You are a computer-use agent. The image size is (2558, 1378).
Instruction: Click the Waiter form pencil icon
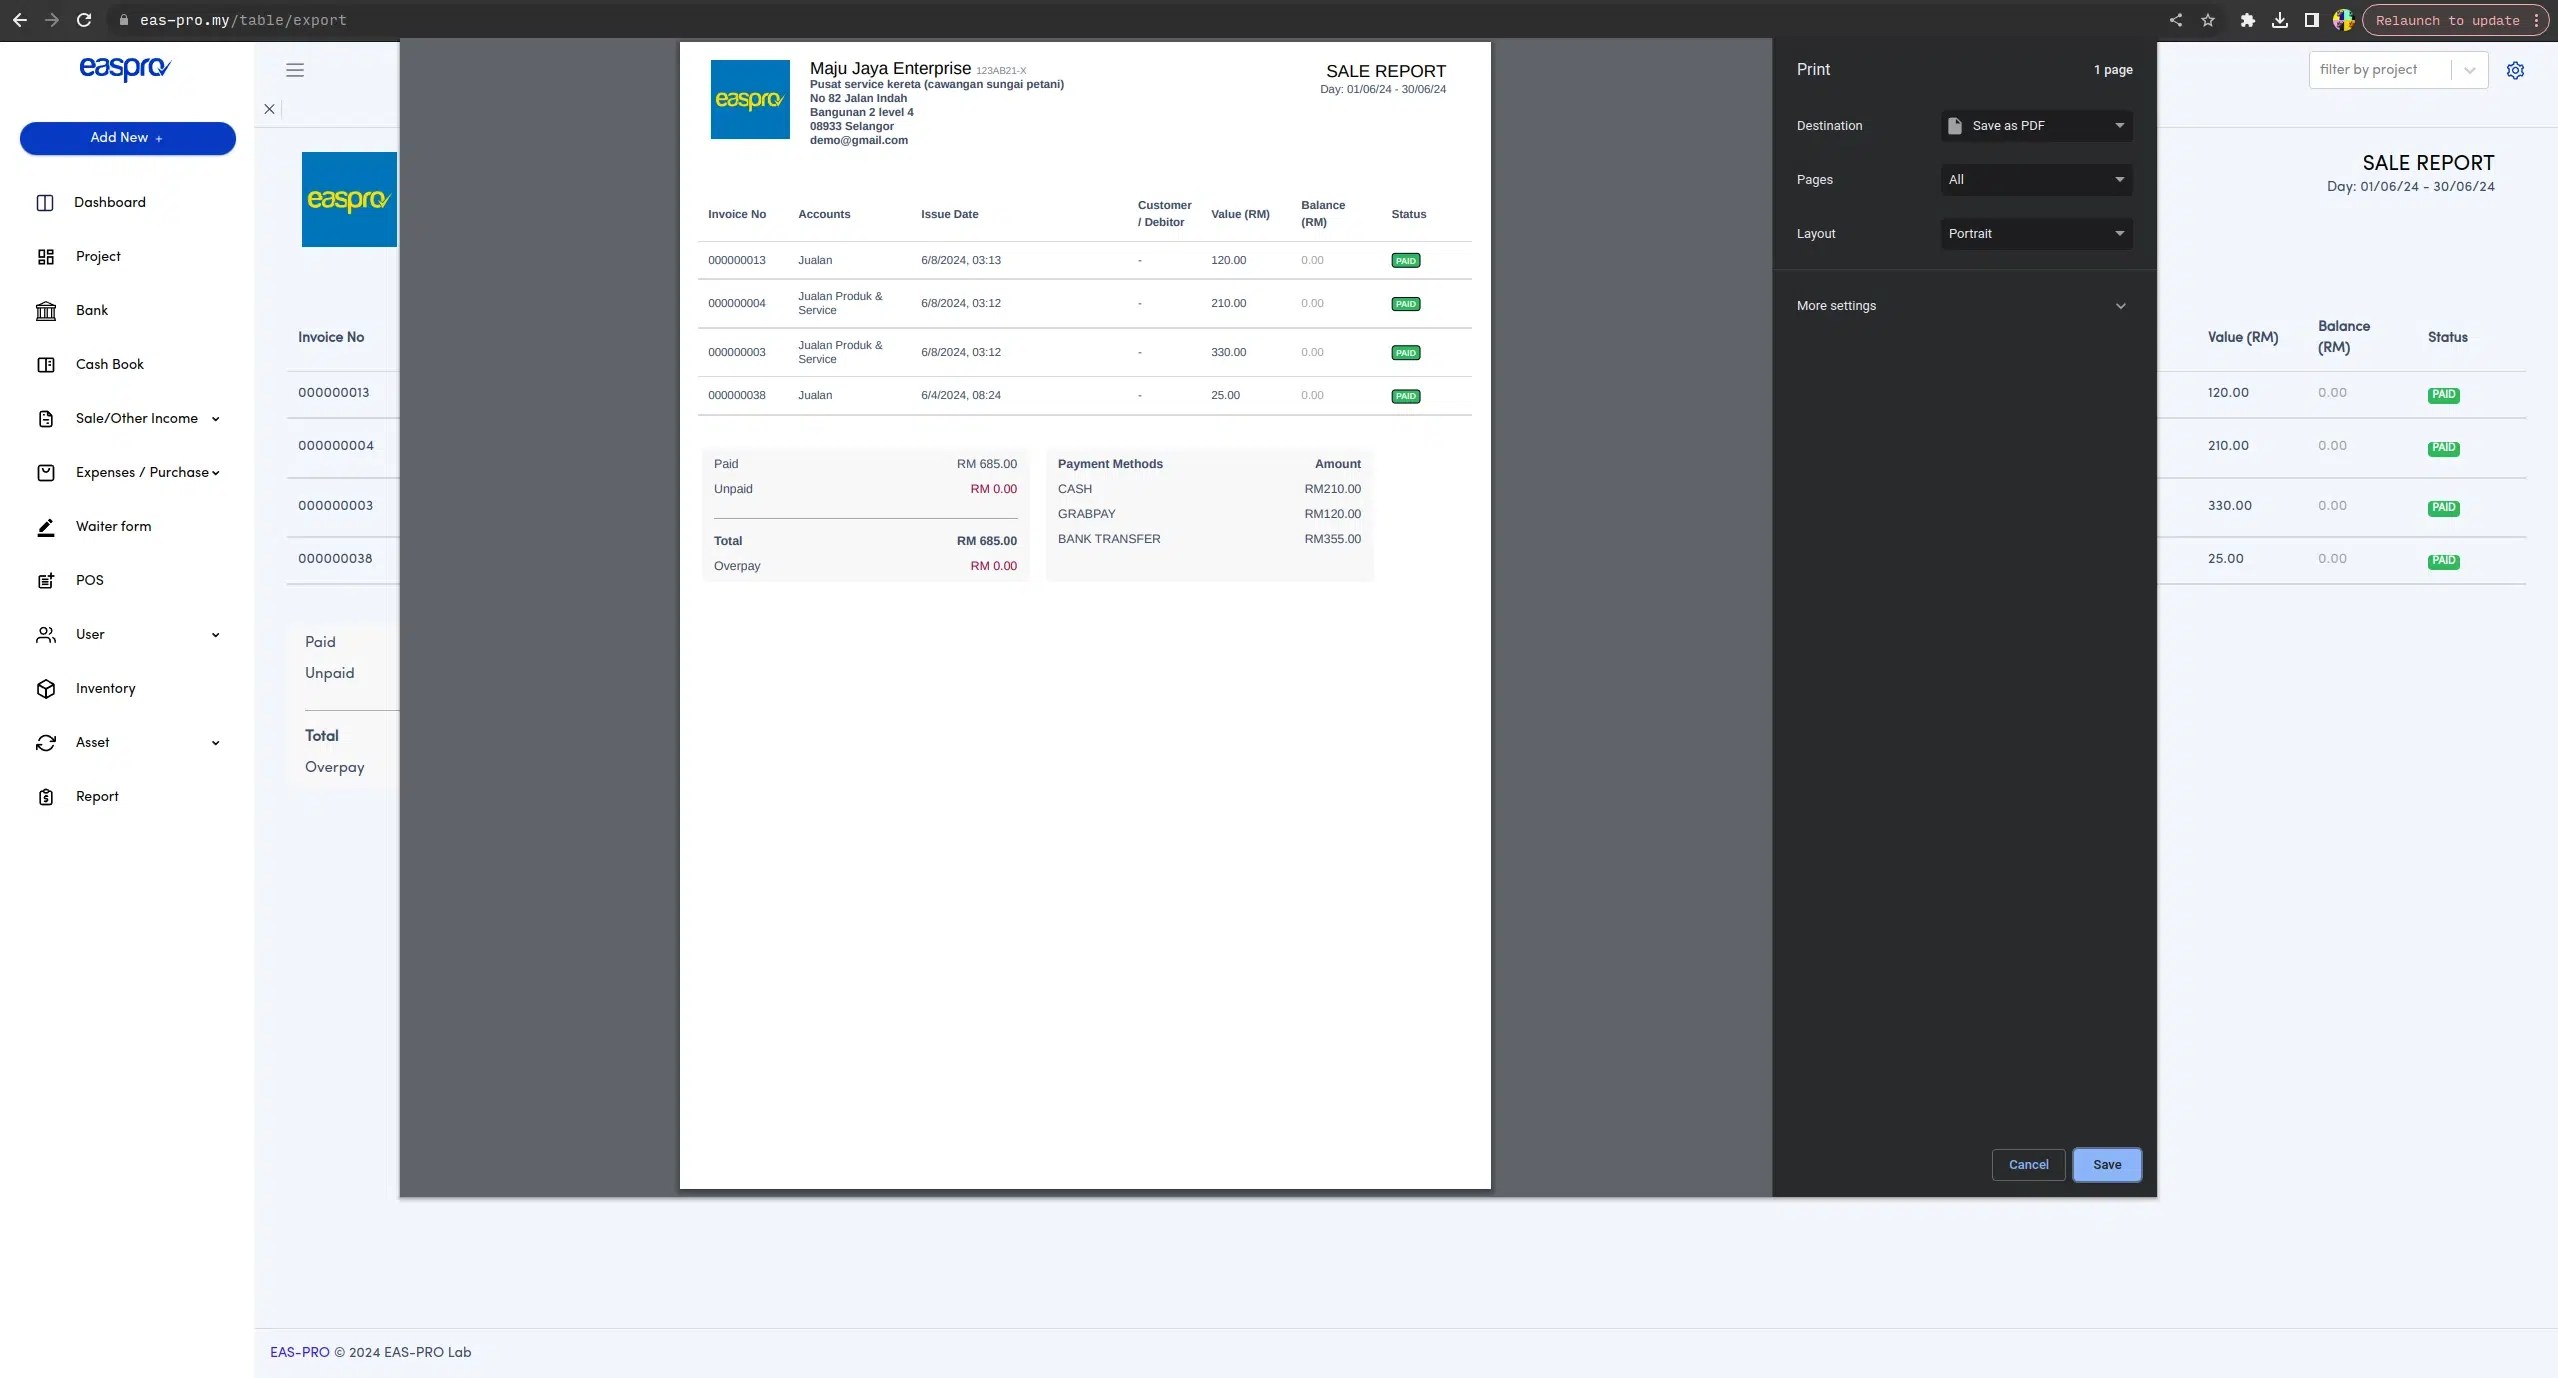[x=46, y=527]
